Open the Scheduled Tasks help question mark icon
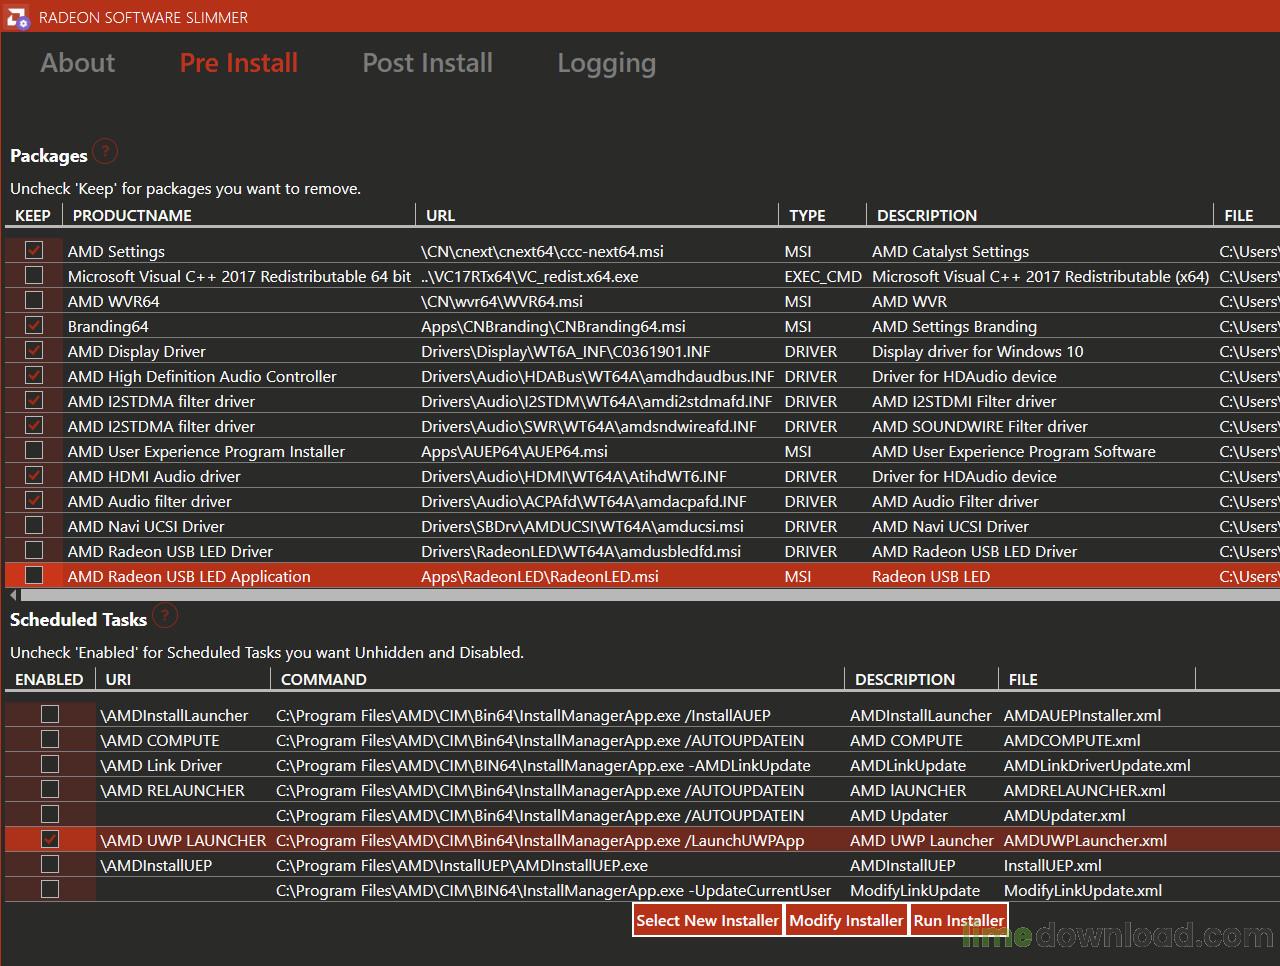1280x966 pixels. point(165,616)
